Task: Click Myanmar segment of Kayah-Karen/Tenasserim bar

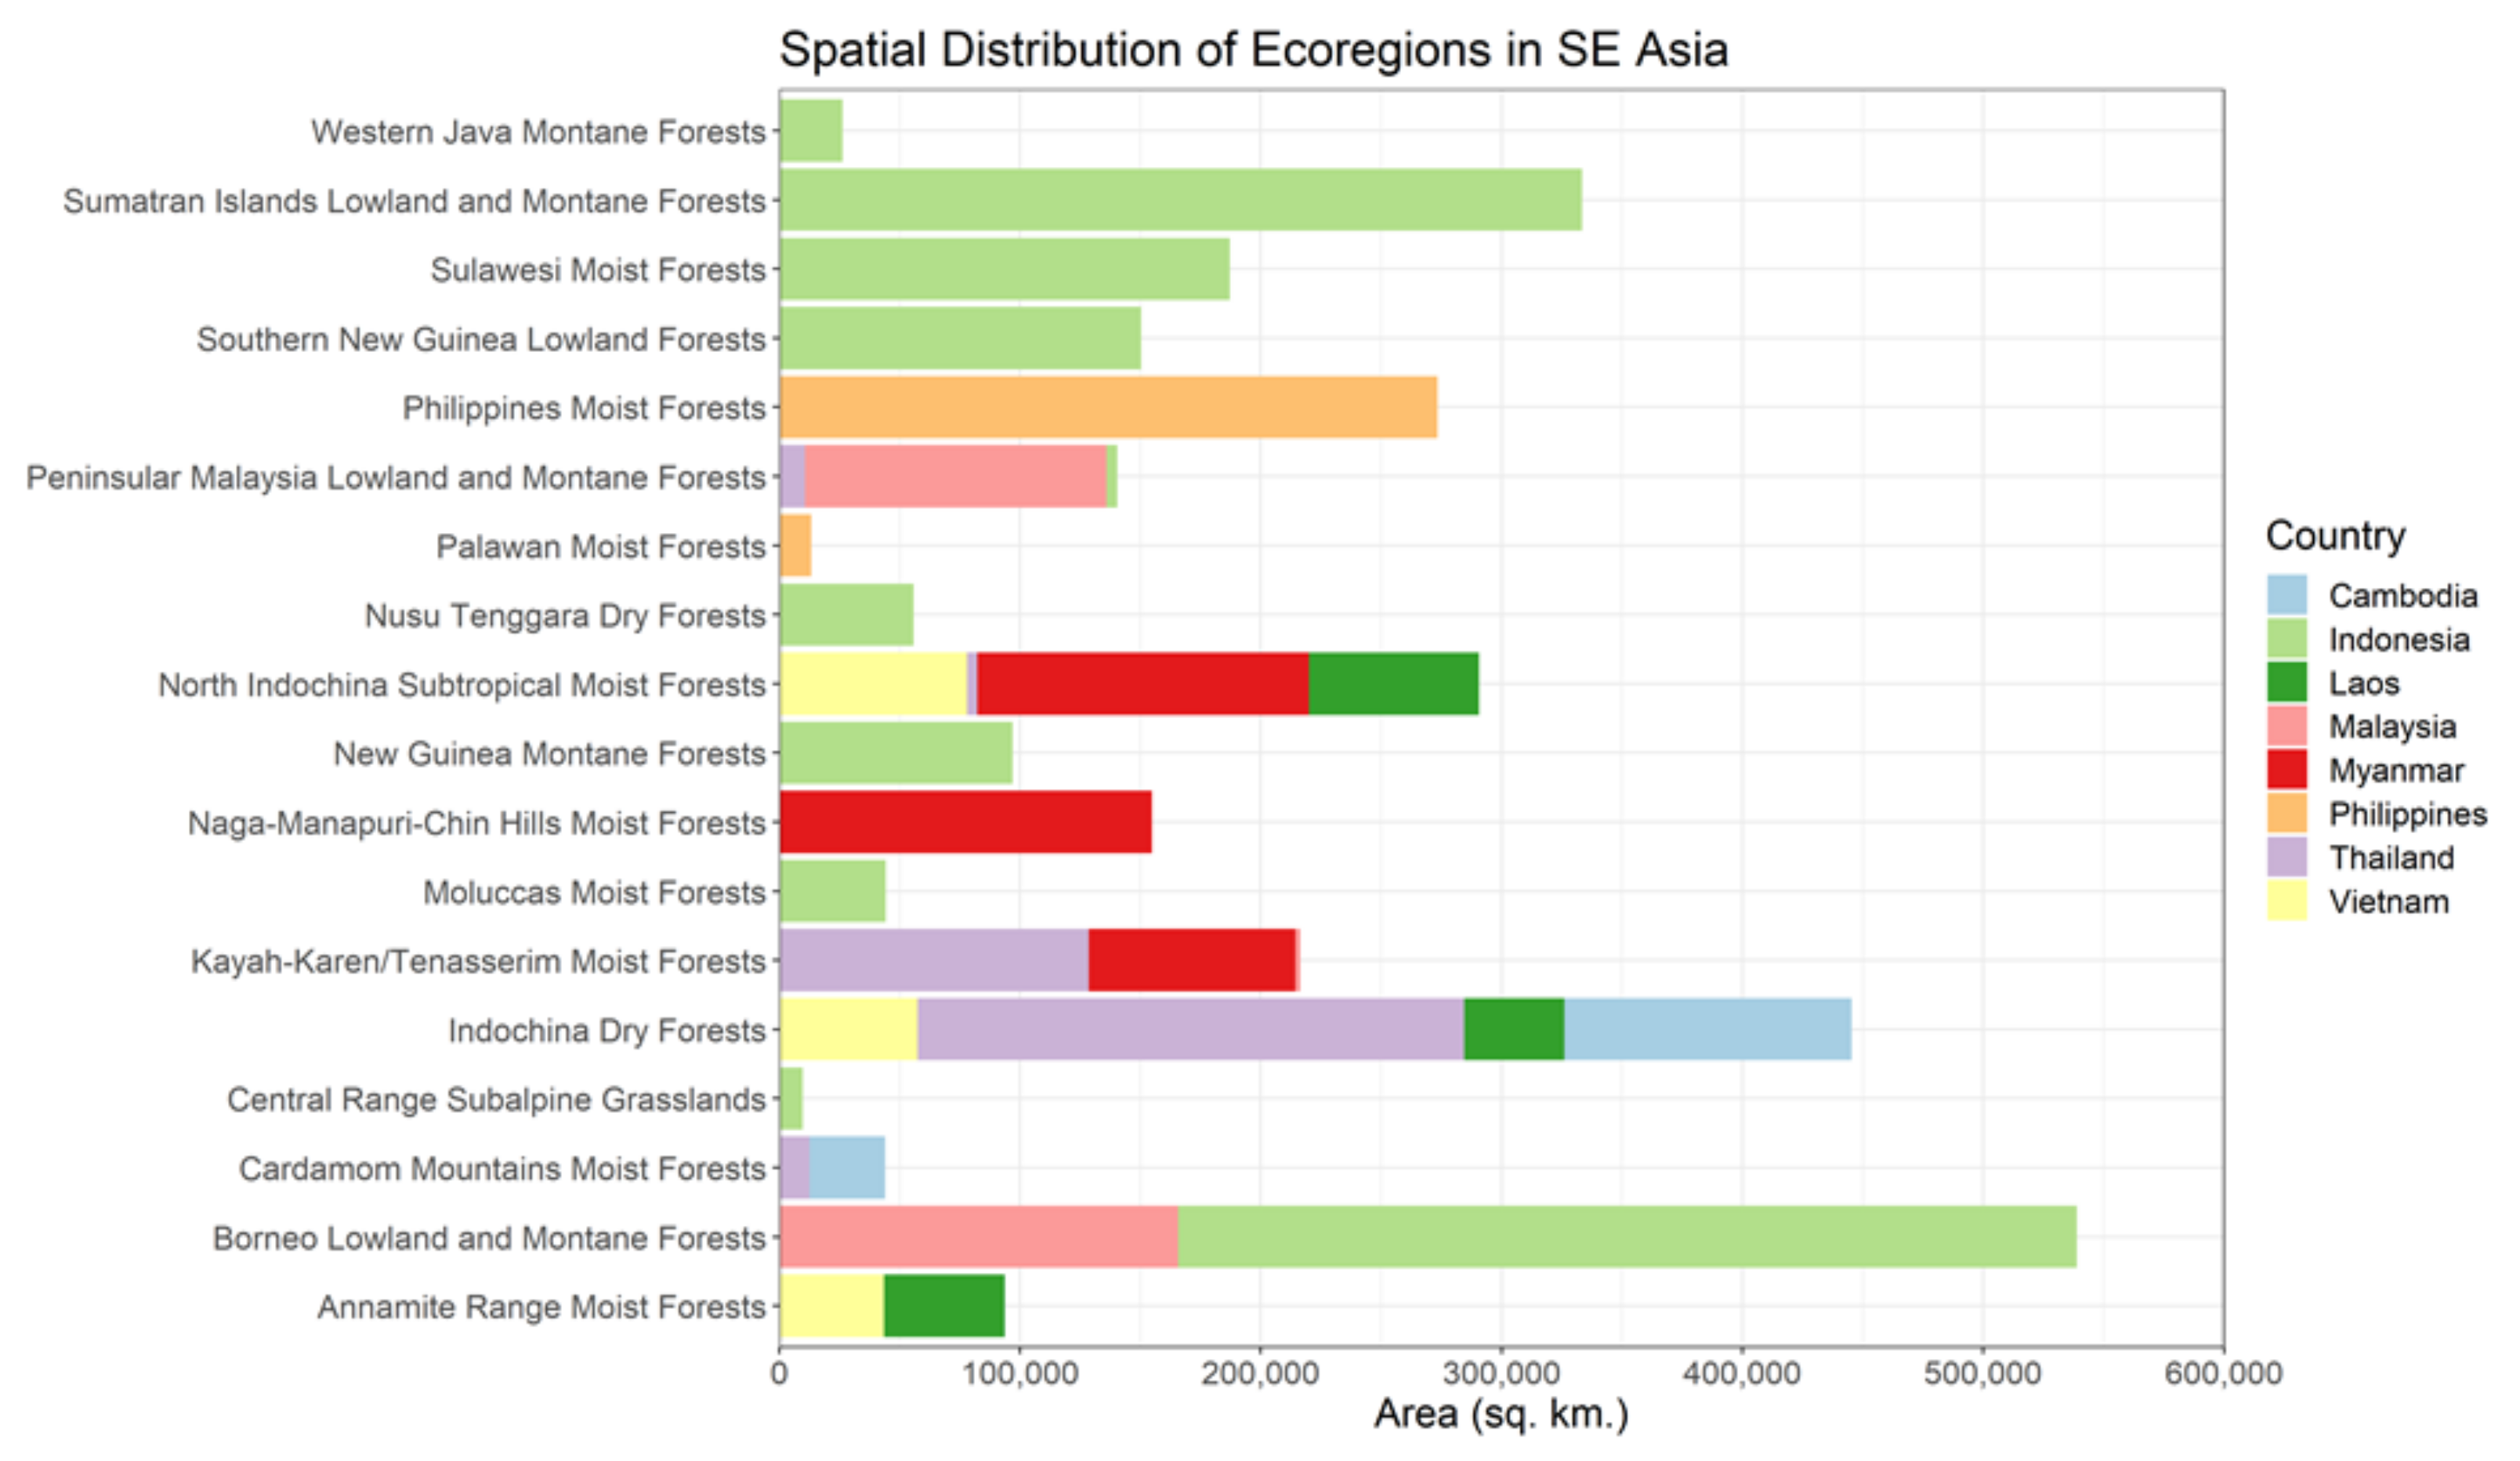Action: (1191, 960)
